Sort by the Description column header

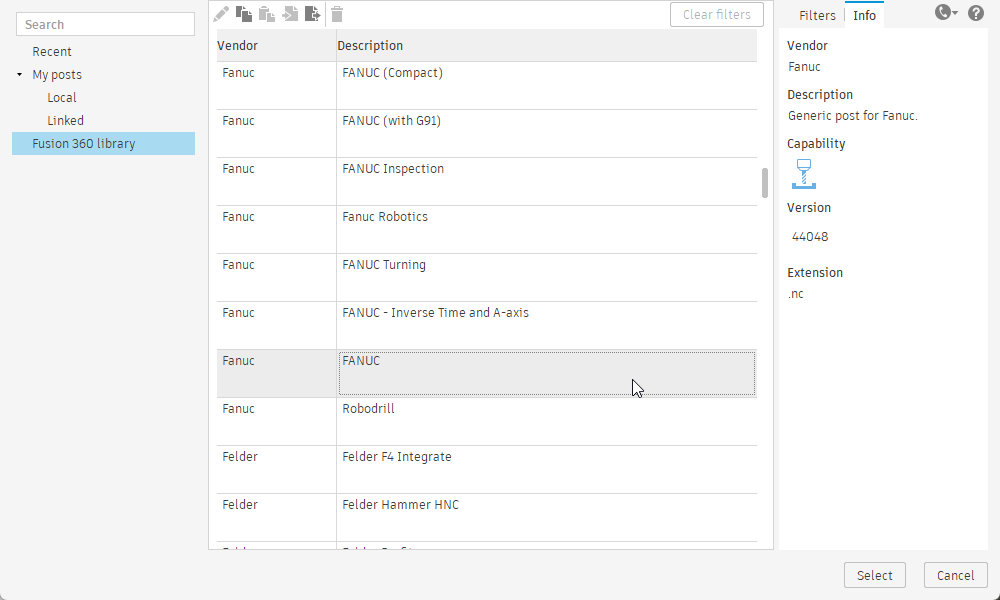pyautogui.click(x=547, y=46)
